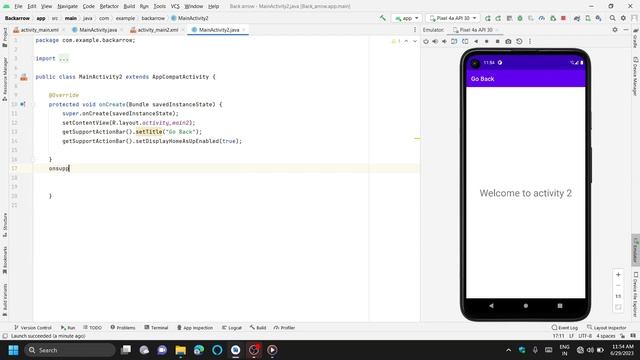
Task: Open File Explorer from taskbar
Action: coord(180,350)
